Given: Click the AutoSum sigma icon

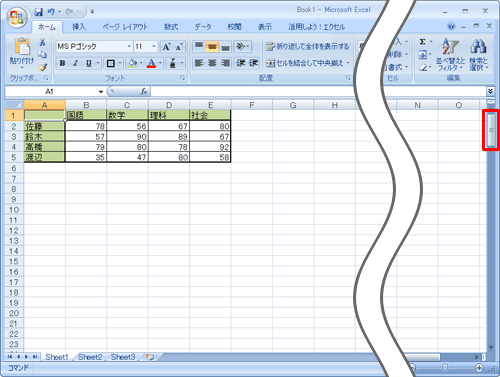Looking at the screenshot, I should [423, 42].
